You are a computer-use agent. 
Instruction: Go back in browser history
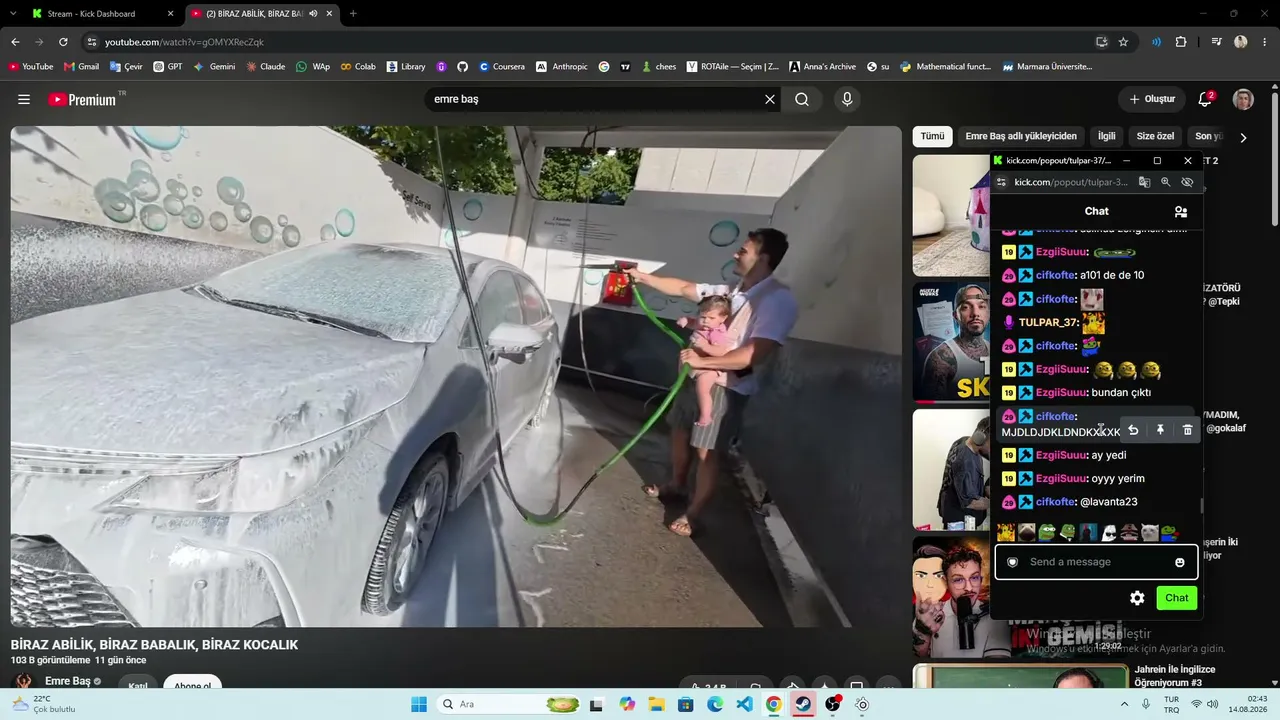coord(15,42)
